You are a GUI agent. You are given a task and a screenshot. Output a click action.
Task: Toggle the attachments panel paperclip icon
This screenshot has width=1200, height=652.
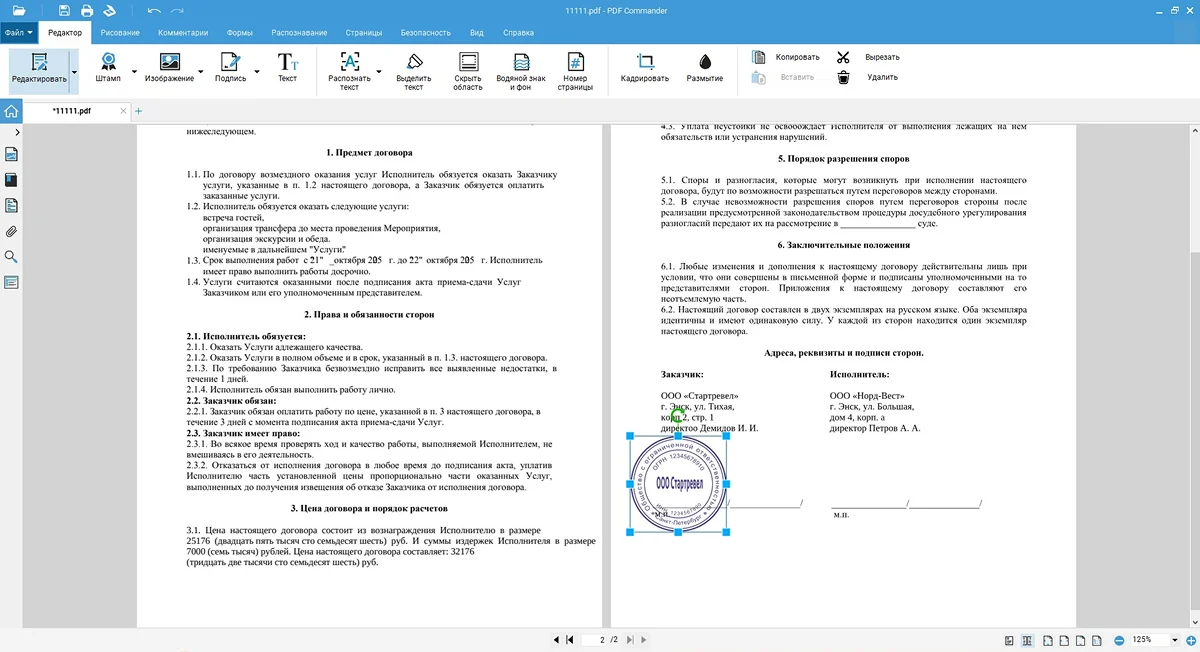[x=12, y=231]
